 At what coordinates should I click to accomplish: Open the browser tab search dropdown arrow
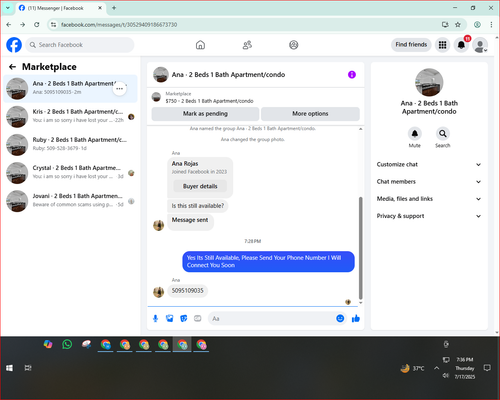(x=8, y=8)
